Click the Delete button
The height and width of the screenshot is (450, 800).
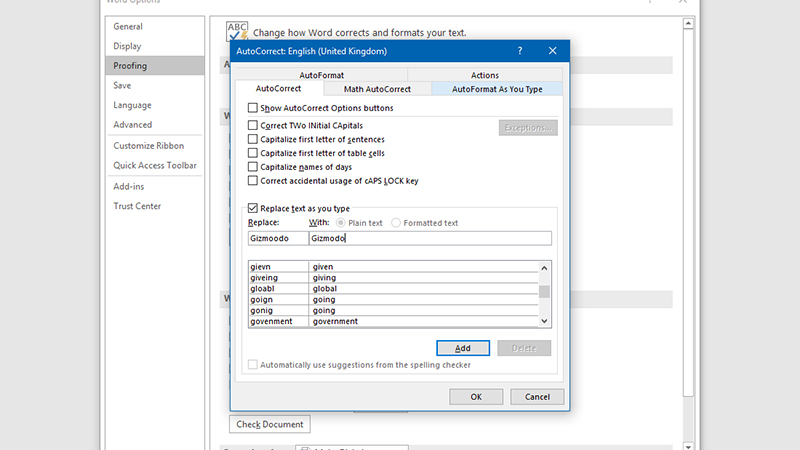click(524, 348)
